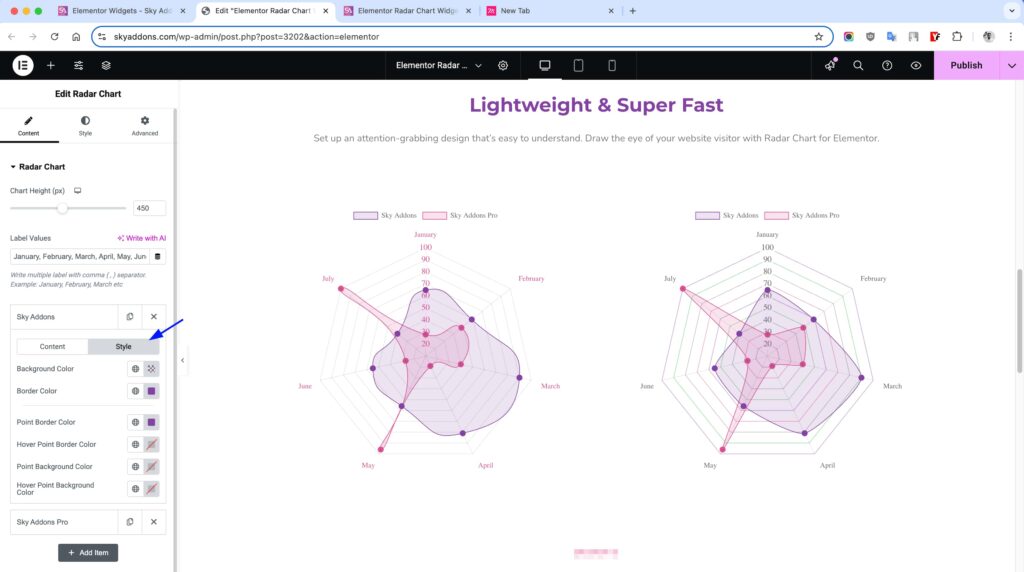Open Site Settings sliders icon
Screen dimensions: 1024x572
pyautogui.click(x=78, y=65)
